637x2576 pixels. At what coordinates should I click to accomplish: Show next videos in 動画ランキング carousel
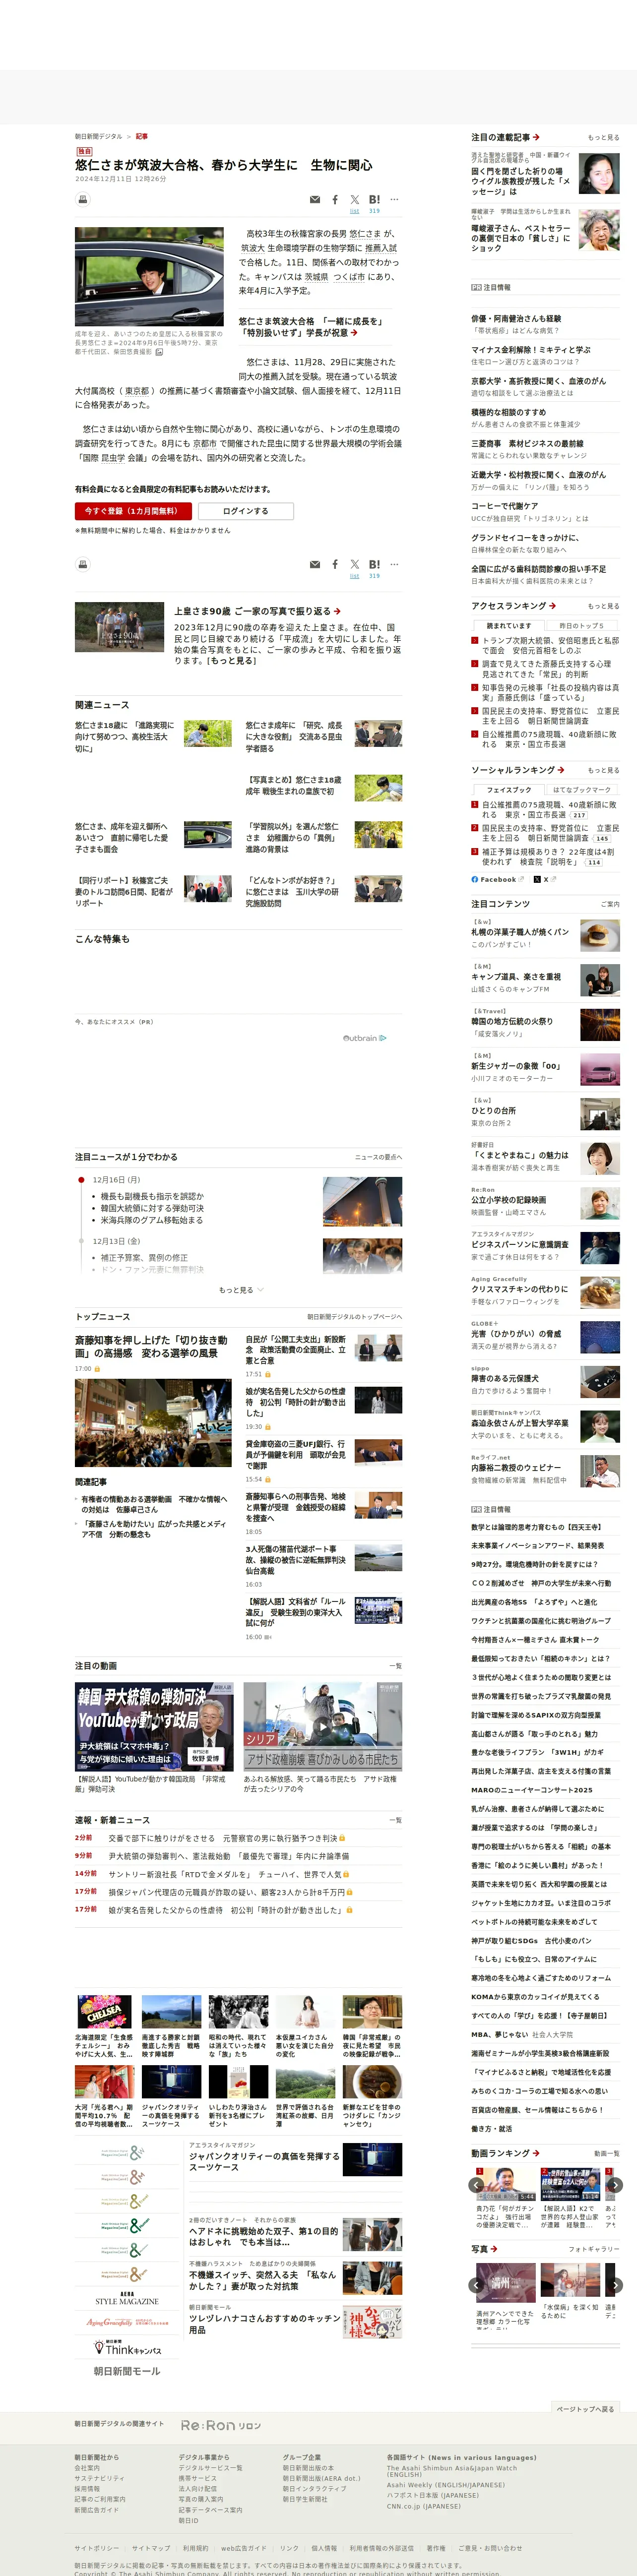(x=615, y=2185)
